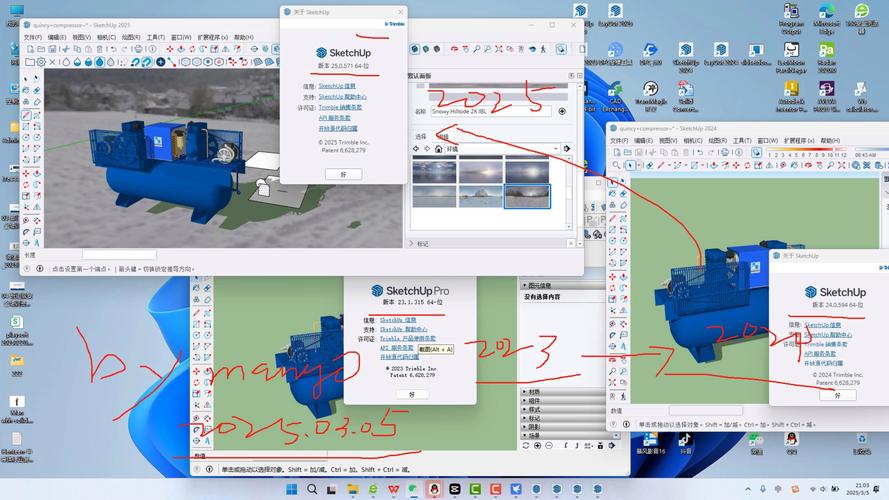Click the add scene plus icon in SketchUp 2023
Viewport: 889px width, 500px height.
point(537,446)
